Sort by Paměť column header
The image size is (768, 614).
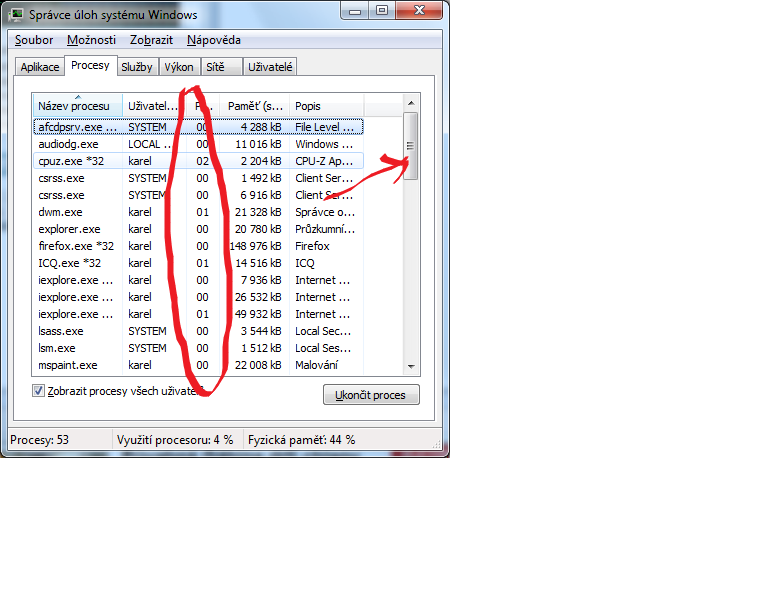coord(255,106)
